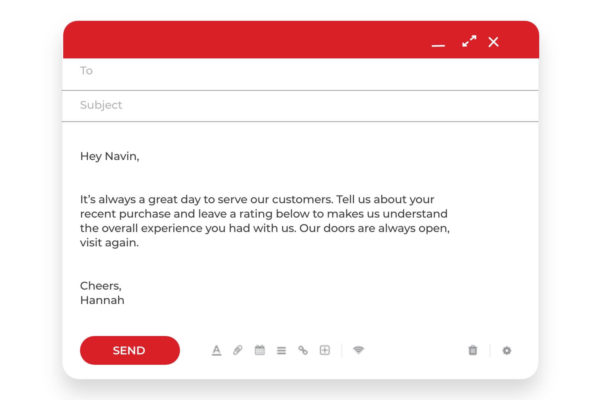Place cursor after the 'Hannah' signature

pyautogui.click(x=125, y=300)
